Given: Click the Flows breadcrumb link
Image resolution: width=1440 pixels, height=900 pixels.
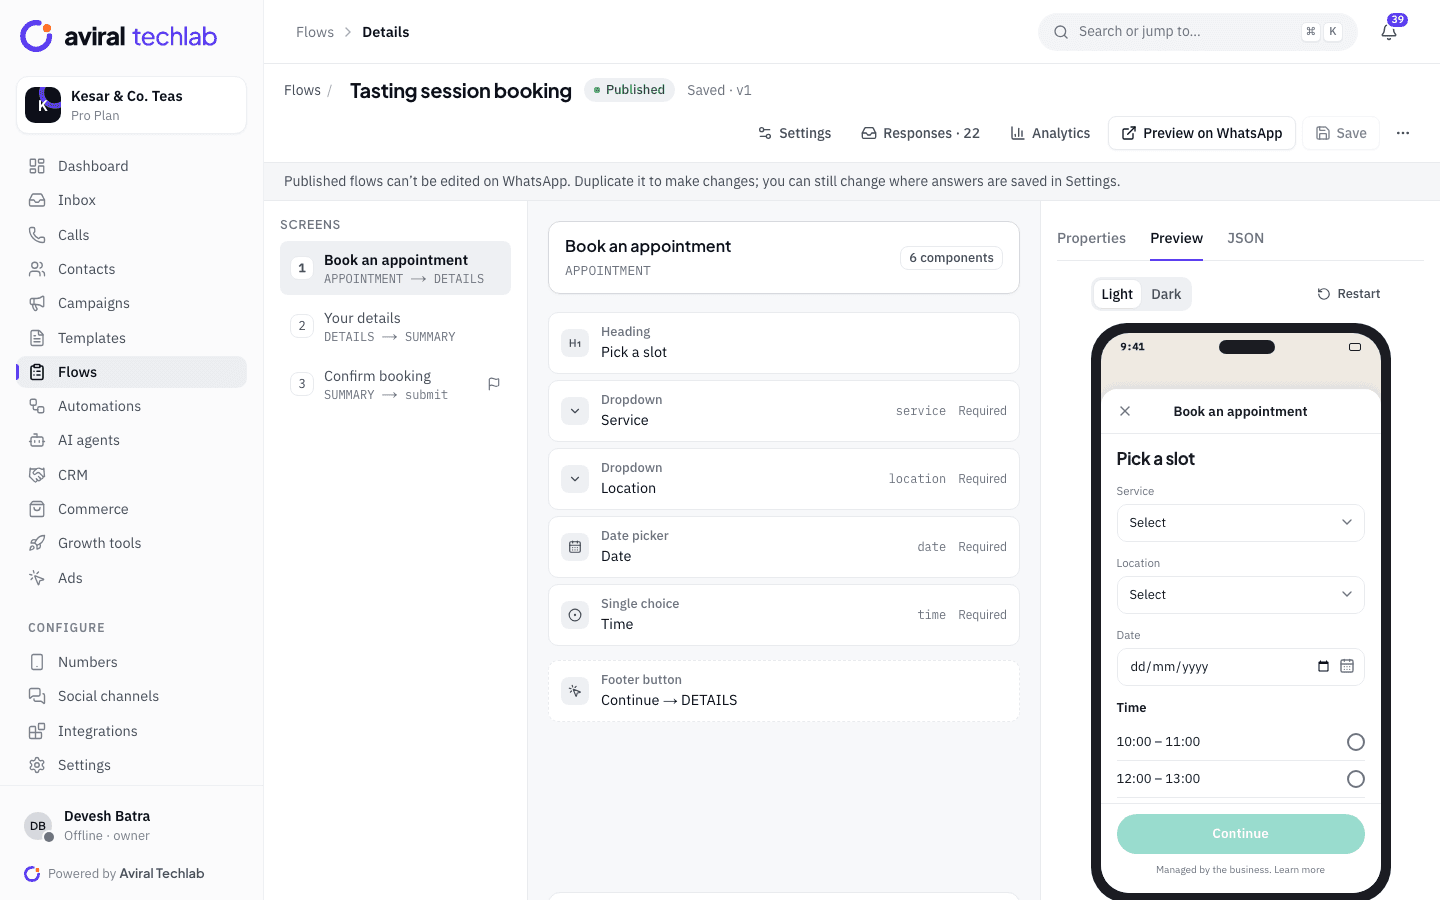Looking at the screenshot, I should [x=314, y=32].
